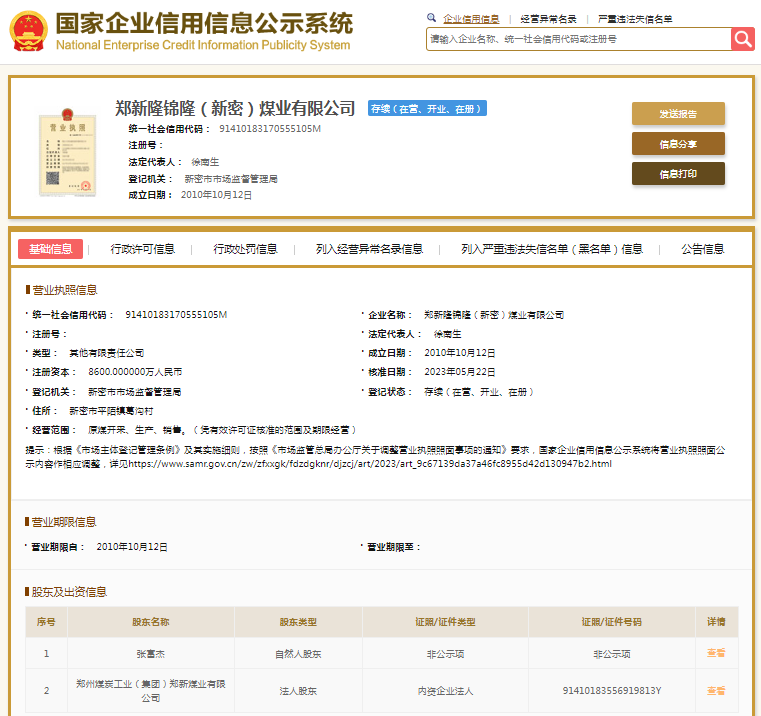Click the red search magnifier button
Image resolution: width=761 pixels, height=716 pixels.
point(742,39)
